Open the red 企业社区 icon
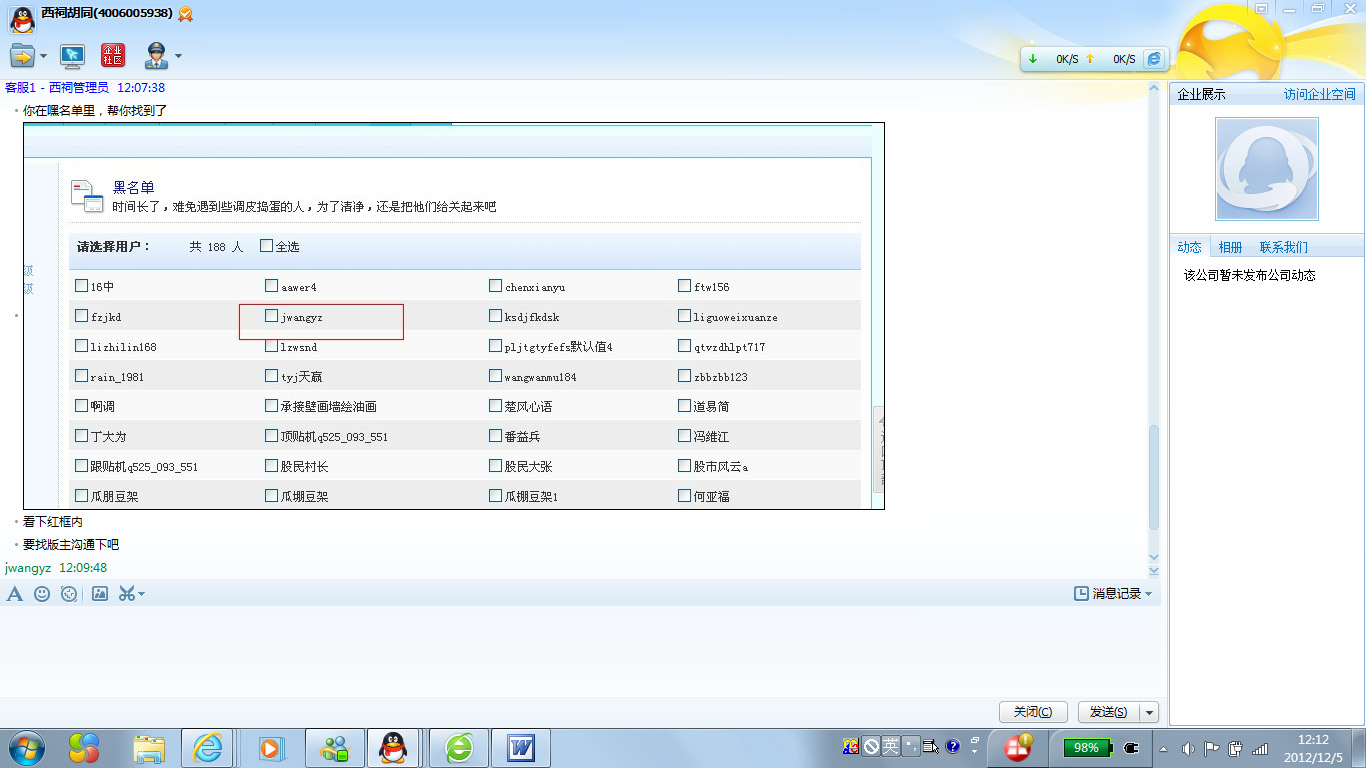1366x768 pixels. 113,55
